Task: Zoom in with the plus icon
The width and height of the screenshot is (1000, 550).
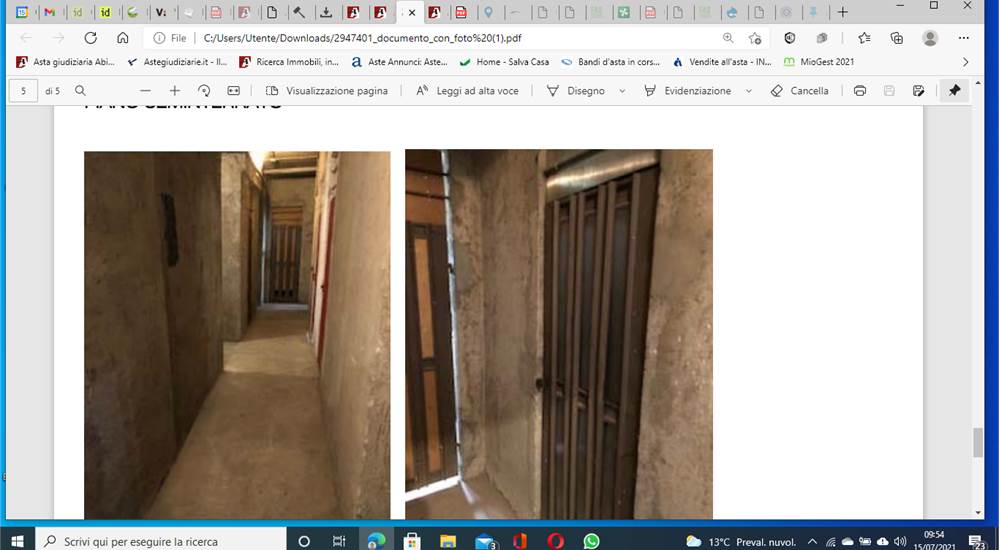Action: click(x=175, y=91)
